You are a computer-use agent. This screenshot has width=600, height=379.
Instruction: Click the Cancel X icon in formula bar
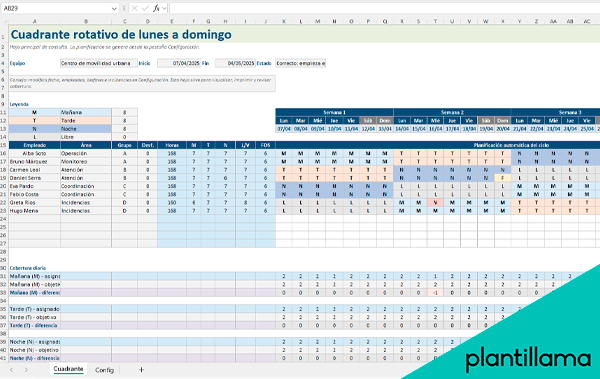pos(134,8)
